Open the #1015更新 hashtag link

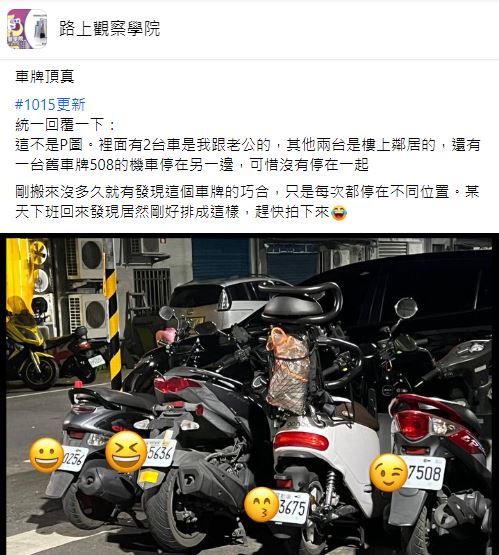click(50, 104)
